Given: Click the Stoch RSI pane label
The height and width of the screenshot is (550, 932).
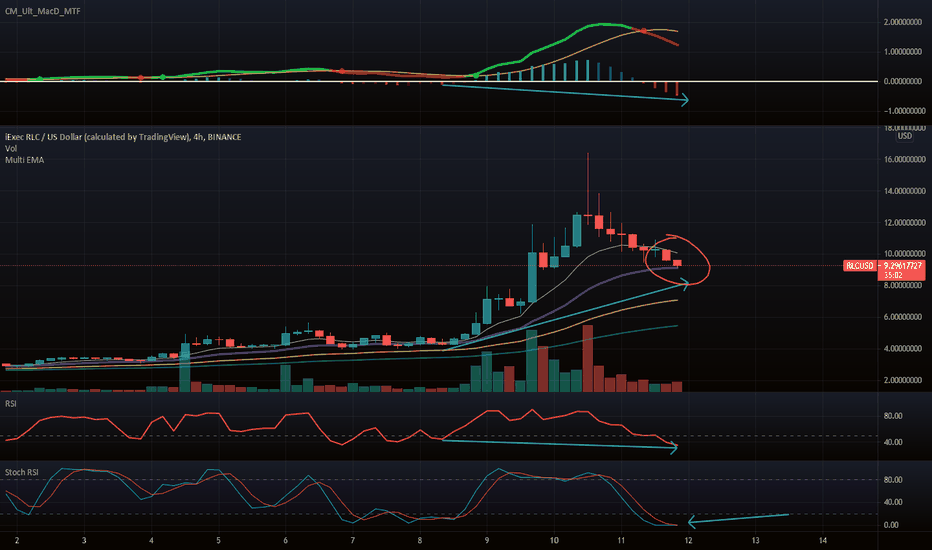Looking at the screenshot, I should pos(21,473).
